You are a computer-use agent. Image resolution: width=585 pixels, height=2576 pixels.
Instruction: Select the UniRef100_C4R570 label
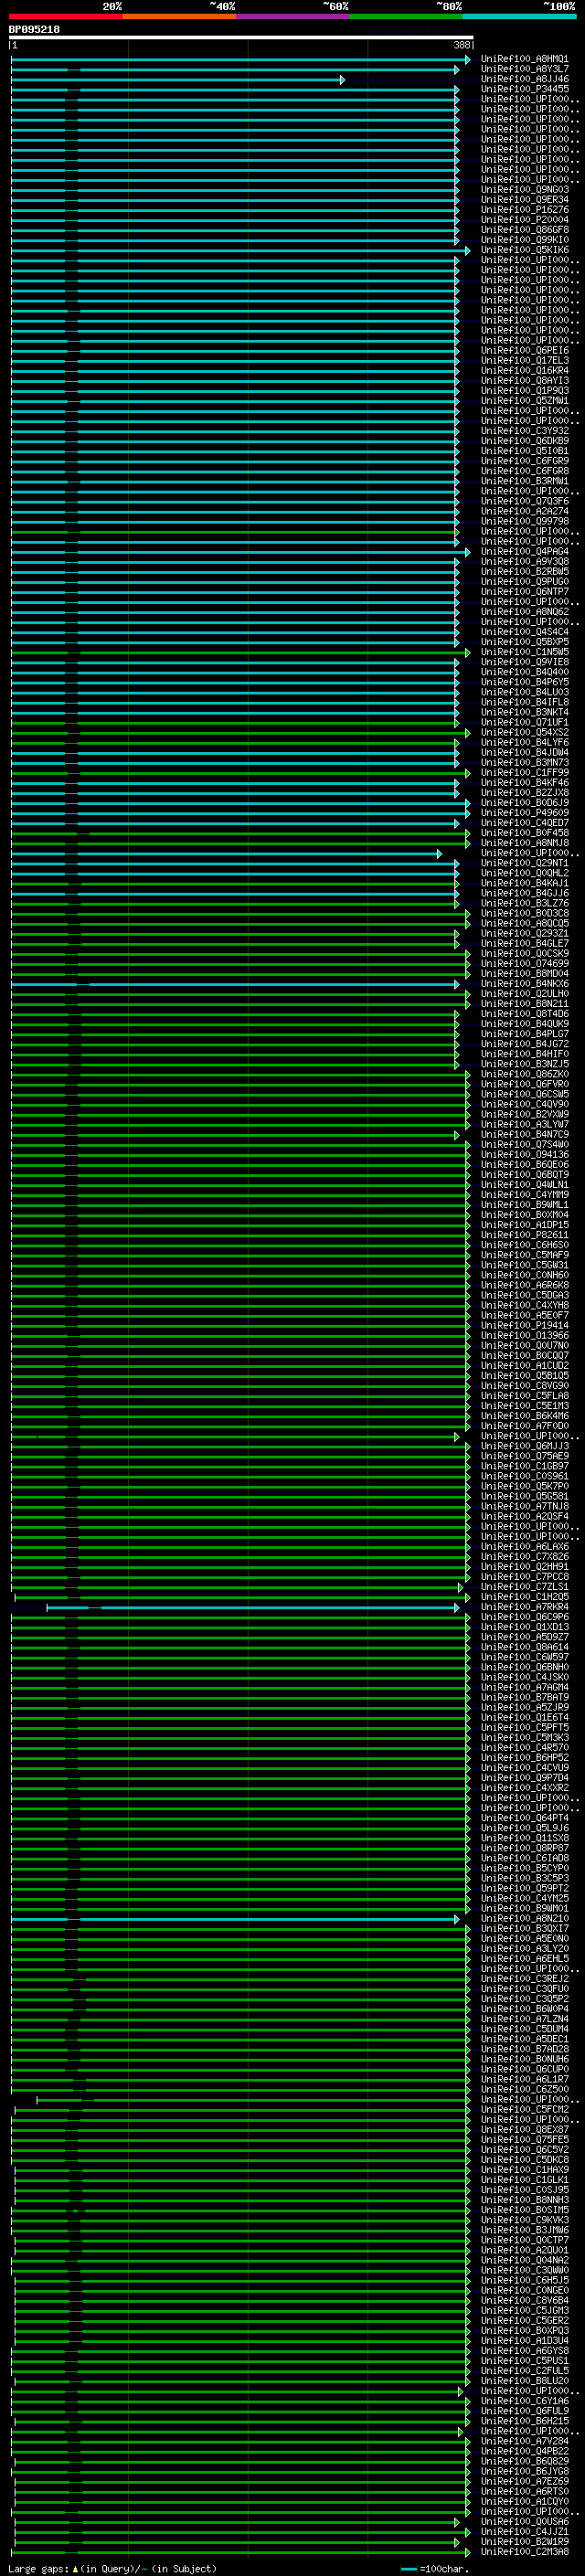pos(524,1748)
